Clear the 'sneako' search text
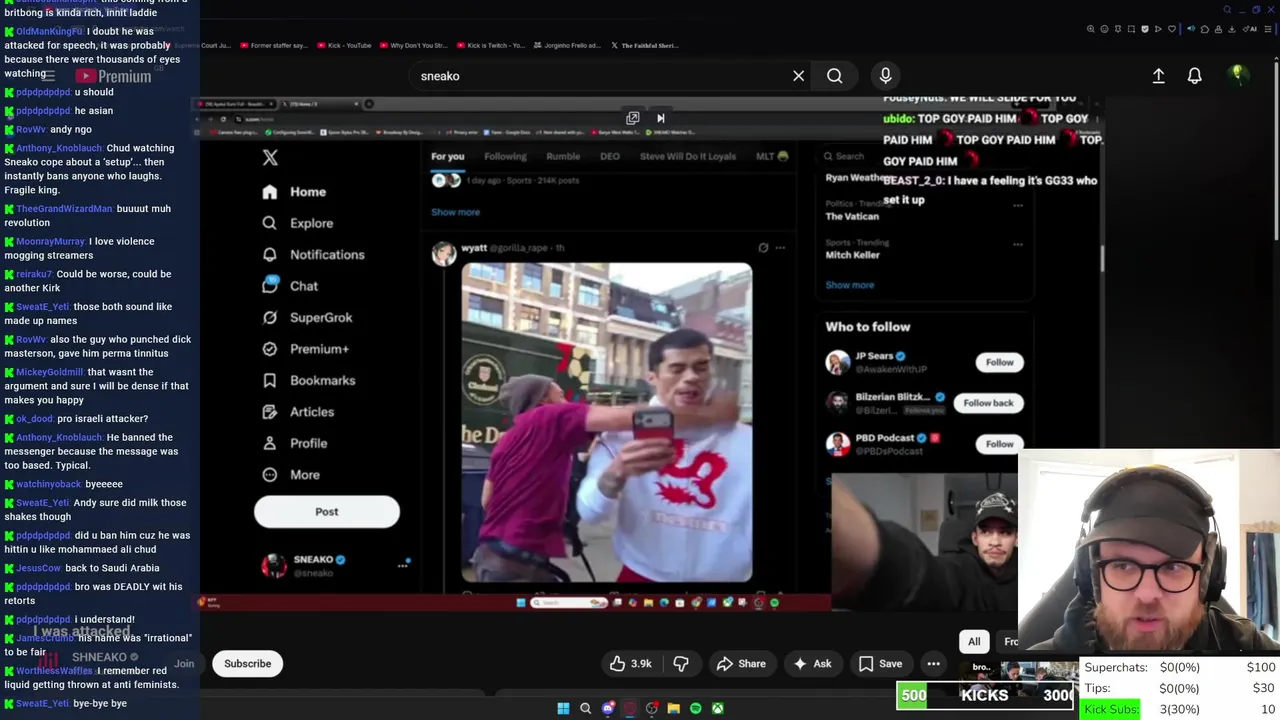Image resolution: width=1280 pixels, height=720 pixels. pos(798,76)
